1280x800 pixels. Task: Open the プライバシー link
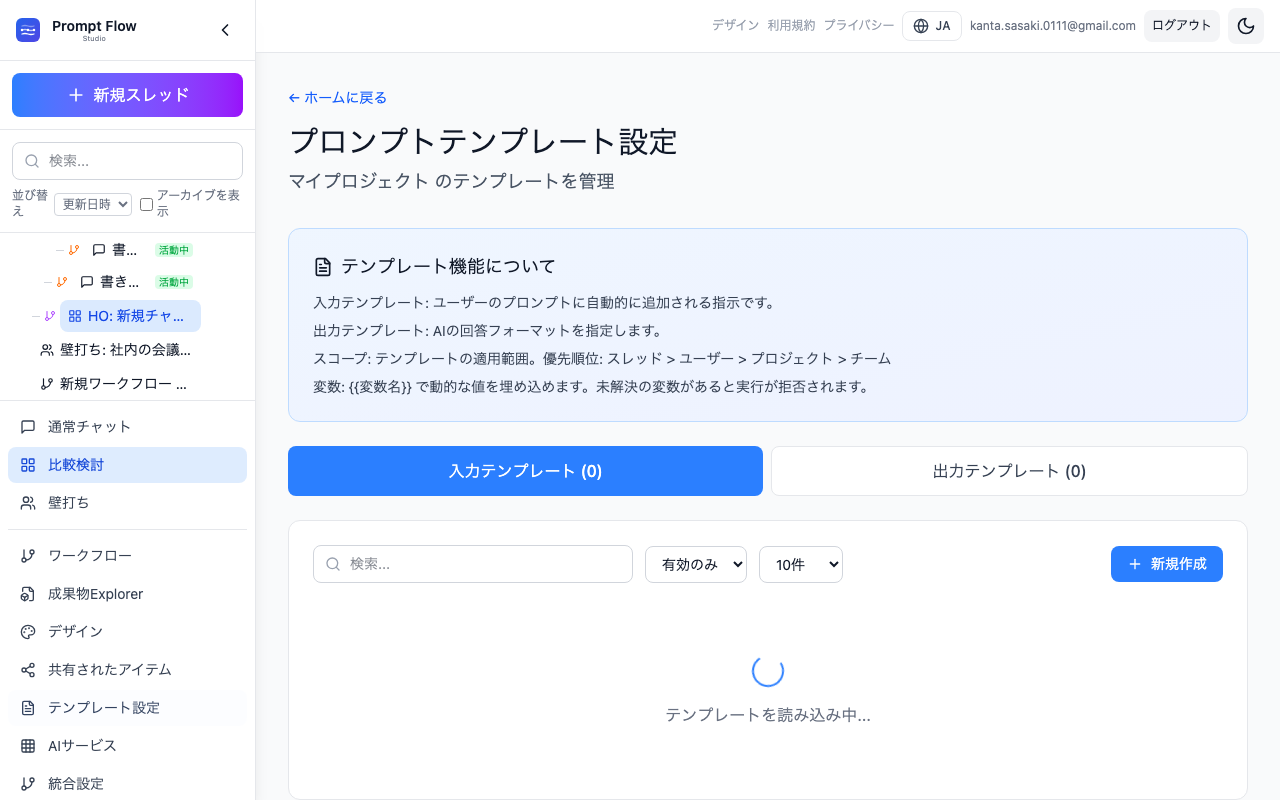(x=859, y=26)
